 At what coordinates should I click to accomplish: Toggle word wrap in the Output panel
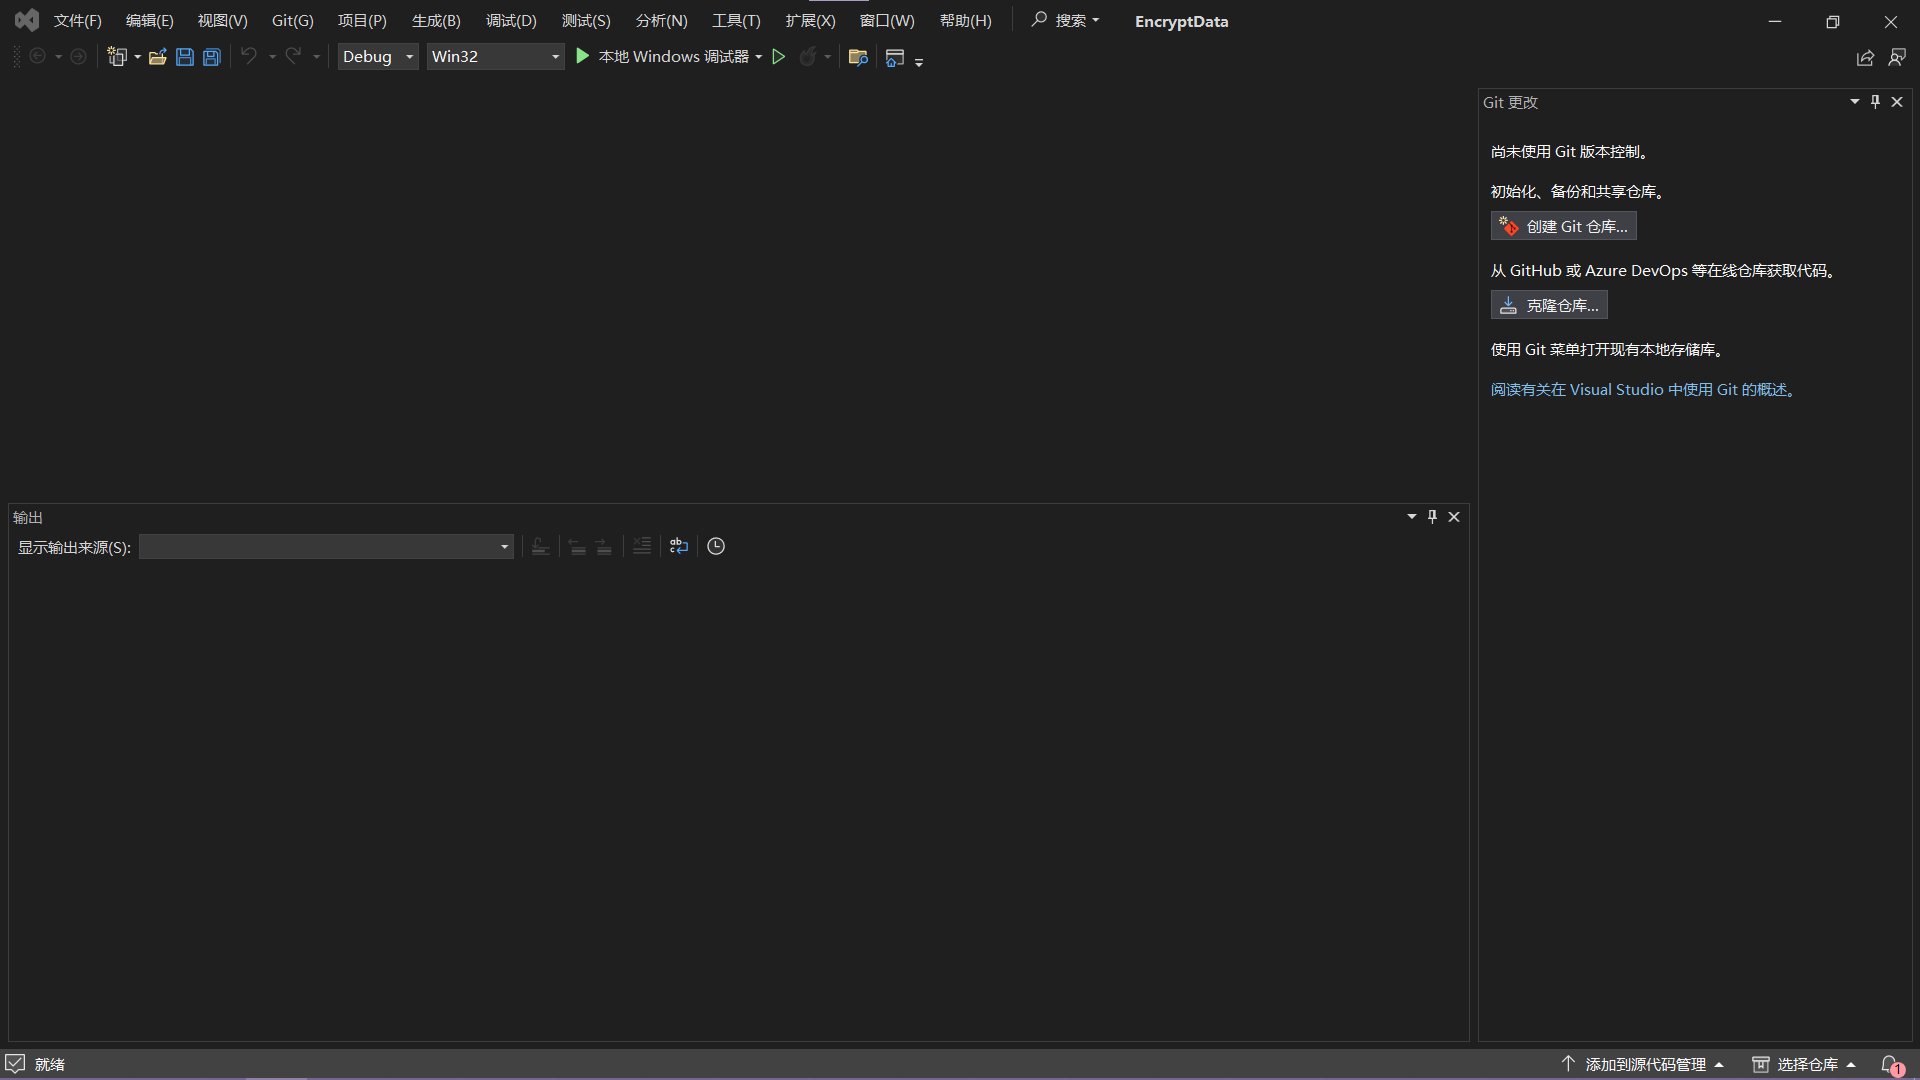coord(679,546)
